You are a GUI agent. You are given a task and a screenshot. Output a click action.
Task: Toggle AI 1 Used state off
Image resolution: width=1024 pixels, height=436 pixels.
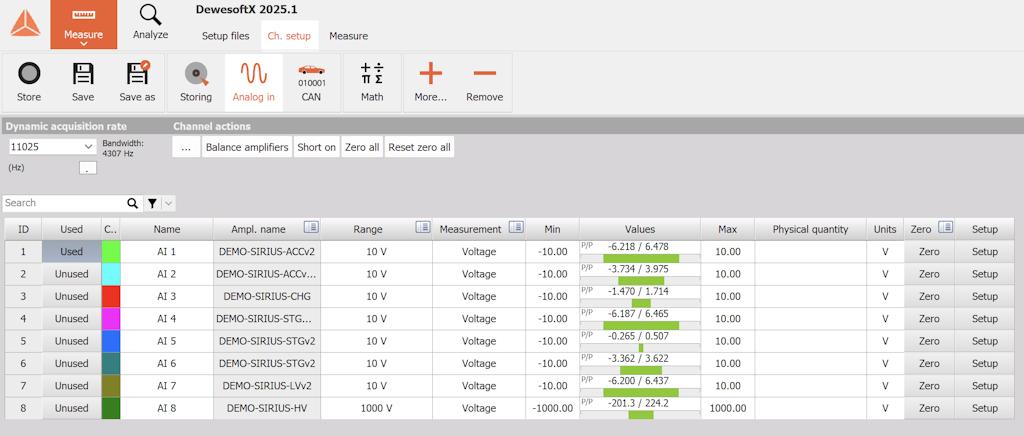click(72, 252)
